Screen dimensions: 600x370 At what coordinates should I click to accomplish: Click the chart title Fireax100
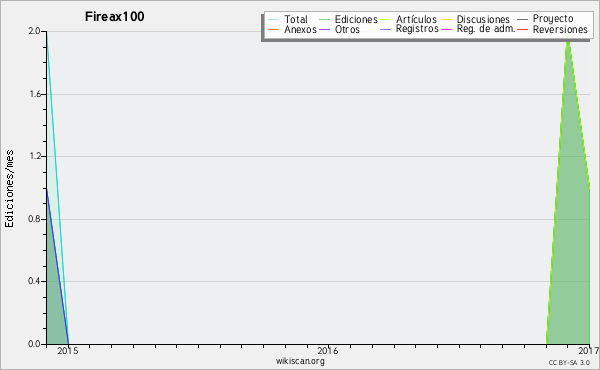[x=114, y=16]
